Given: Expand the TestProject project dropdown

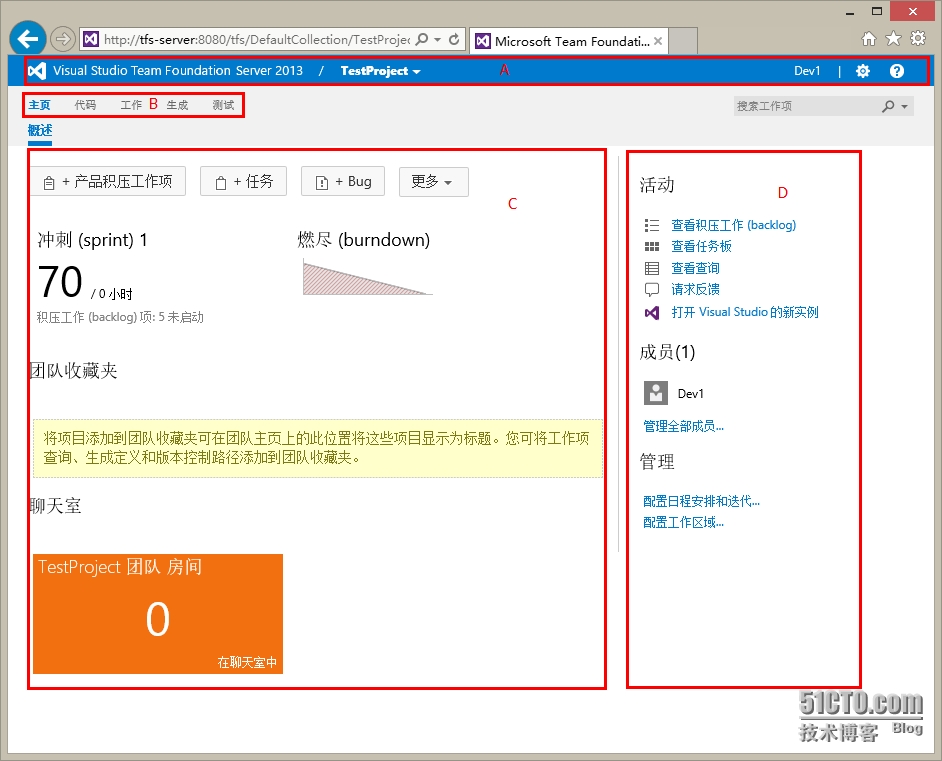Looking at the screenshot, I should pyautogui.click(x=380, y=71).
